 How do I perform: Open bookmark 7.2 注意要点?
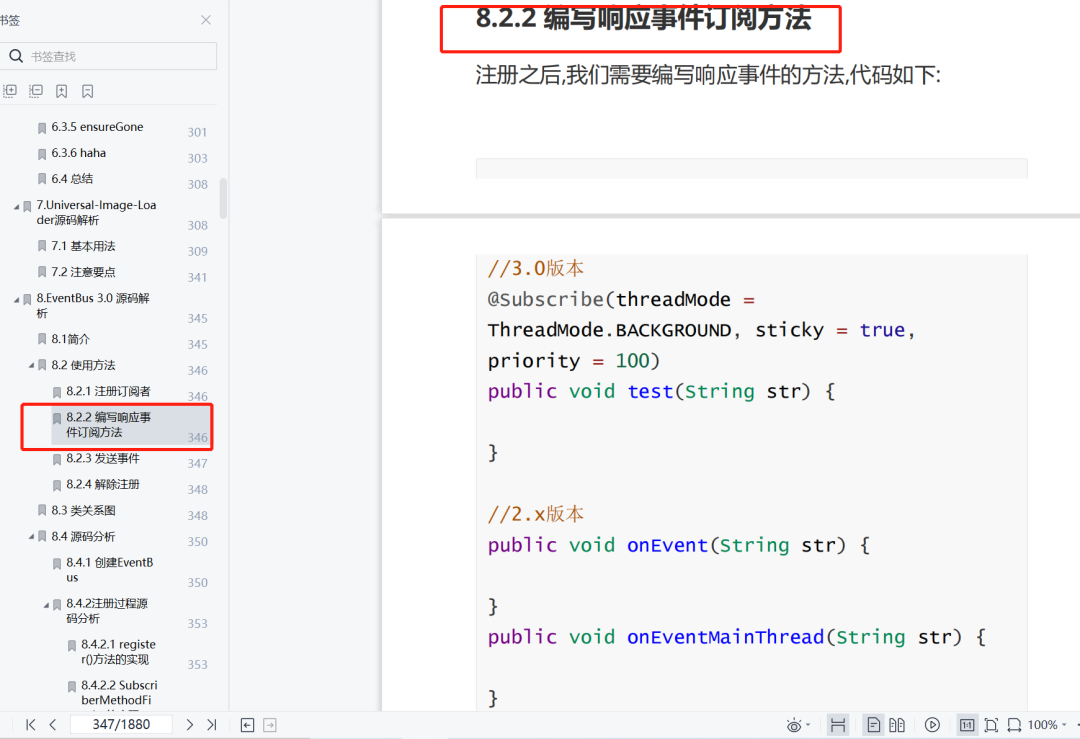[x=83, y=272]
